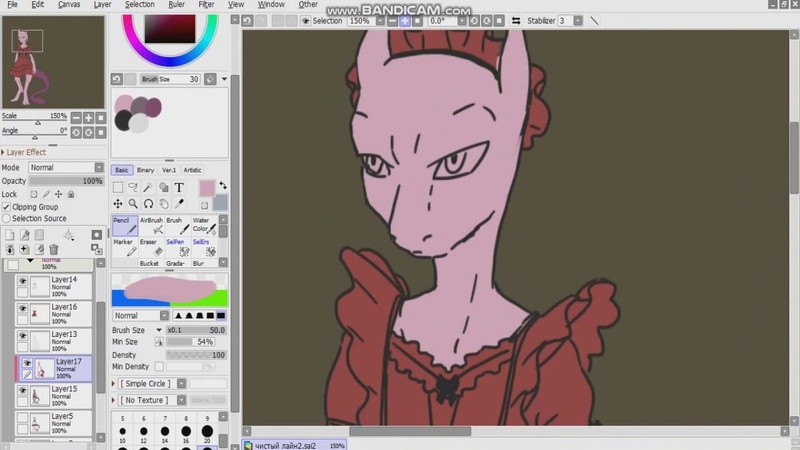Viewport: 800px width, 450px height.
Task: Select the Brush tool
Action: click(178, 225)
